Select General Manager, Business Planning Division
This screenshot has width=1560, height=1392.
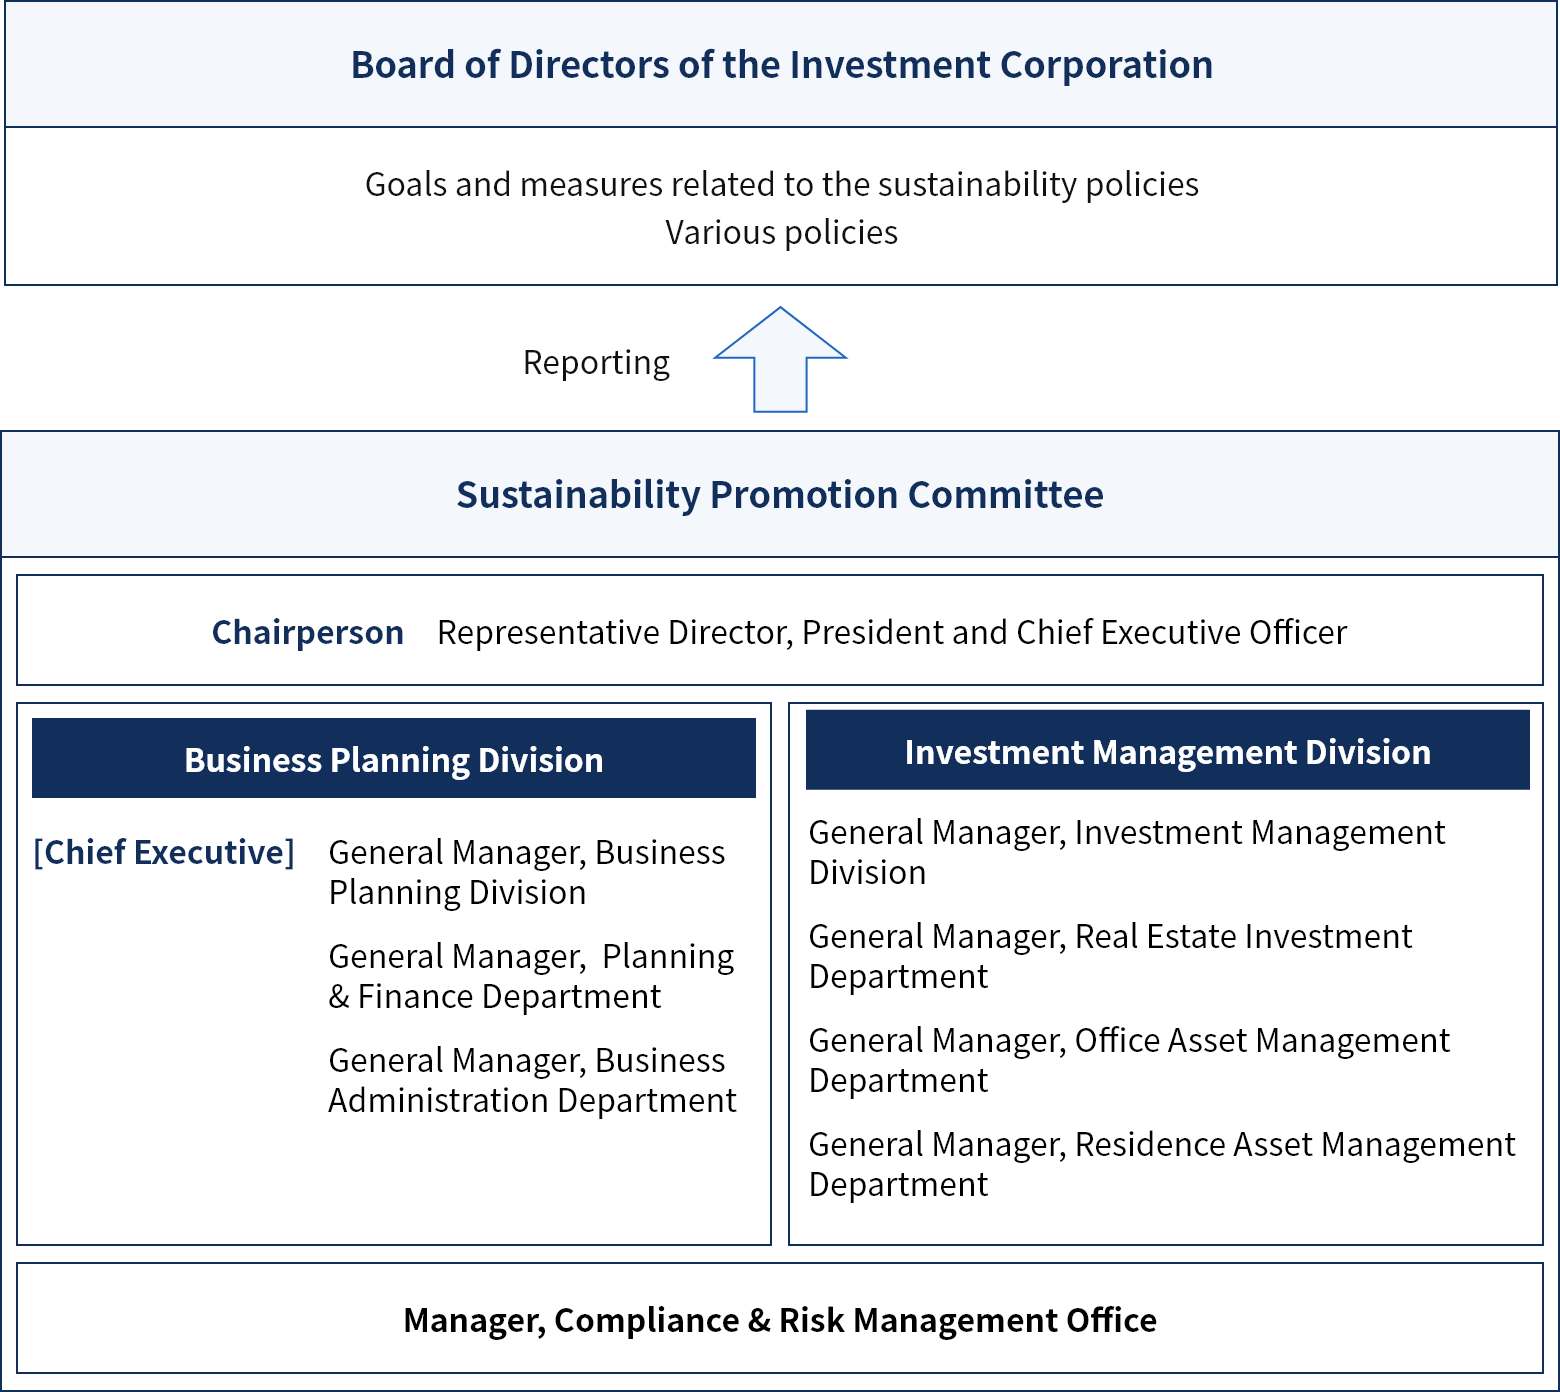coord(527,872)
